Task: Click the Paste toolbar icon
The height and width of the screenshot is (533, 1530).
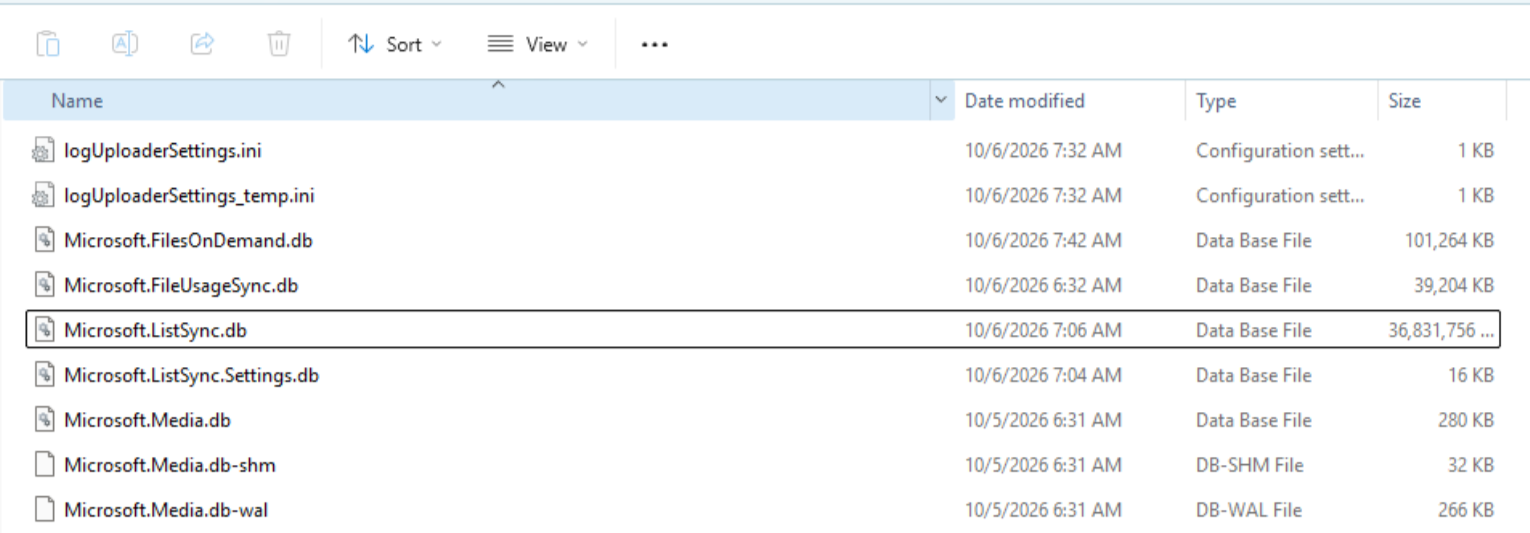Action: (x=48, y=44)
